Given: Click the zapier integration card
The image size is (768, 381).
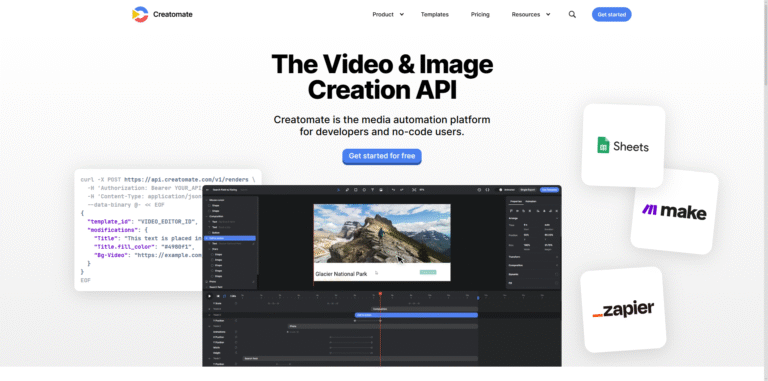Looking at the screenshot, I should 623,310.
